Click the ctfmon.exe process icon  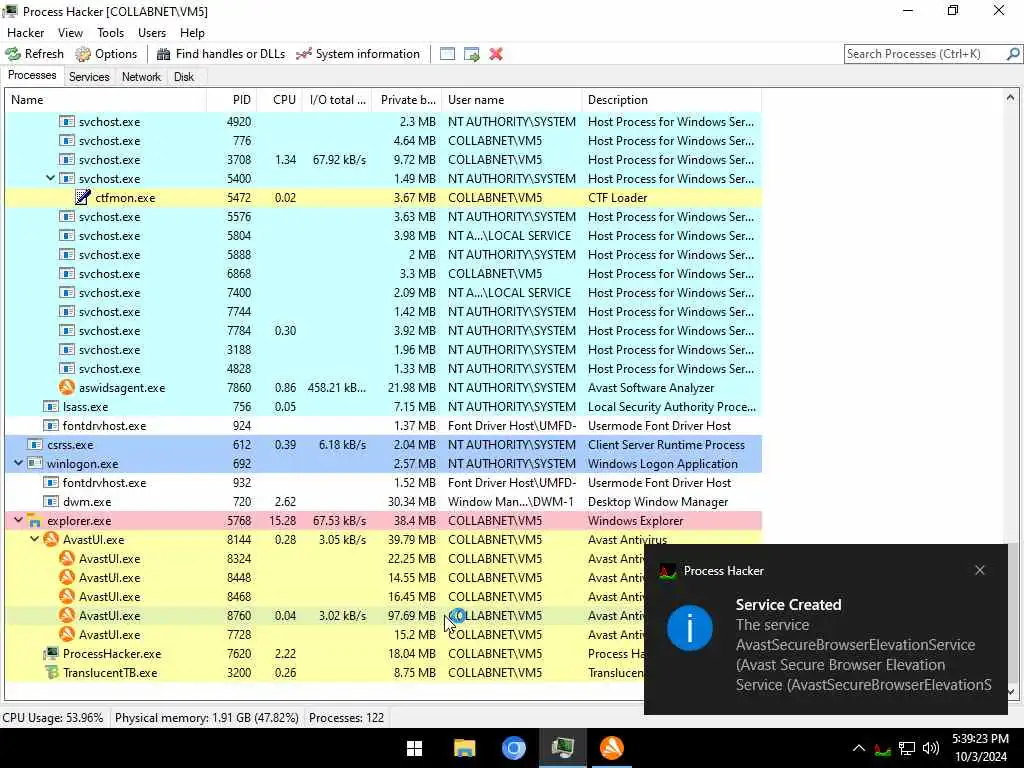(83, 197)
